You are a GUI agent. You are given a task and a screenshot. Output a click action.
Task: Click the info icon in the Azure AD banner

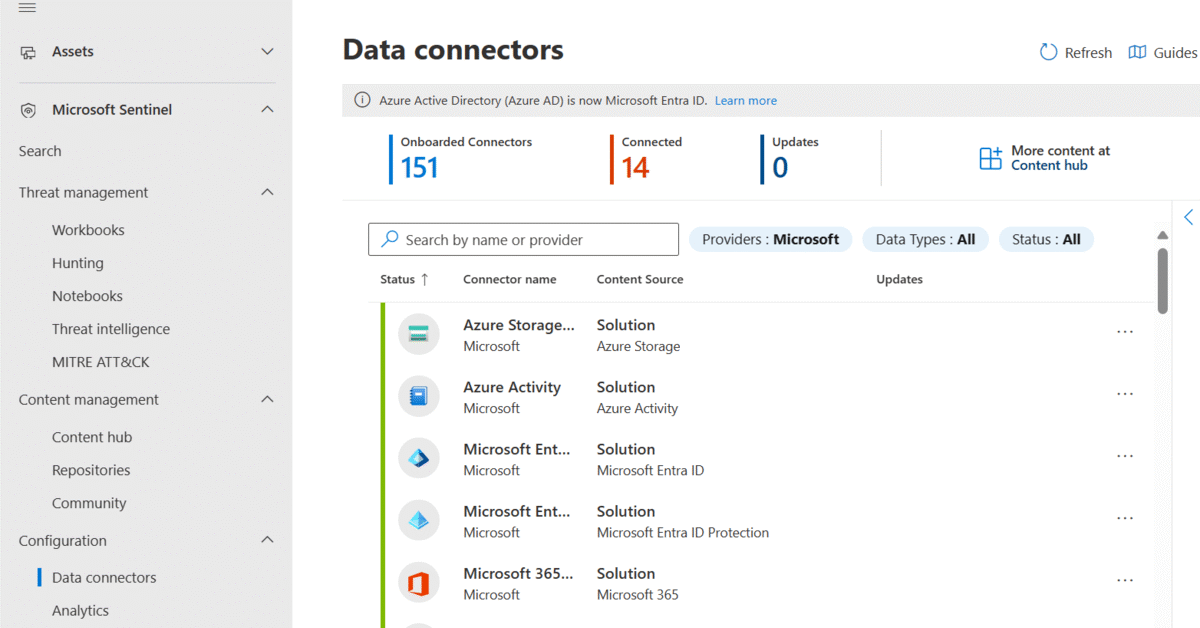click(x=362, y=101)
